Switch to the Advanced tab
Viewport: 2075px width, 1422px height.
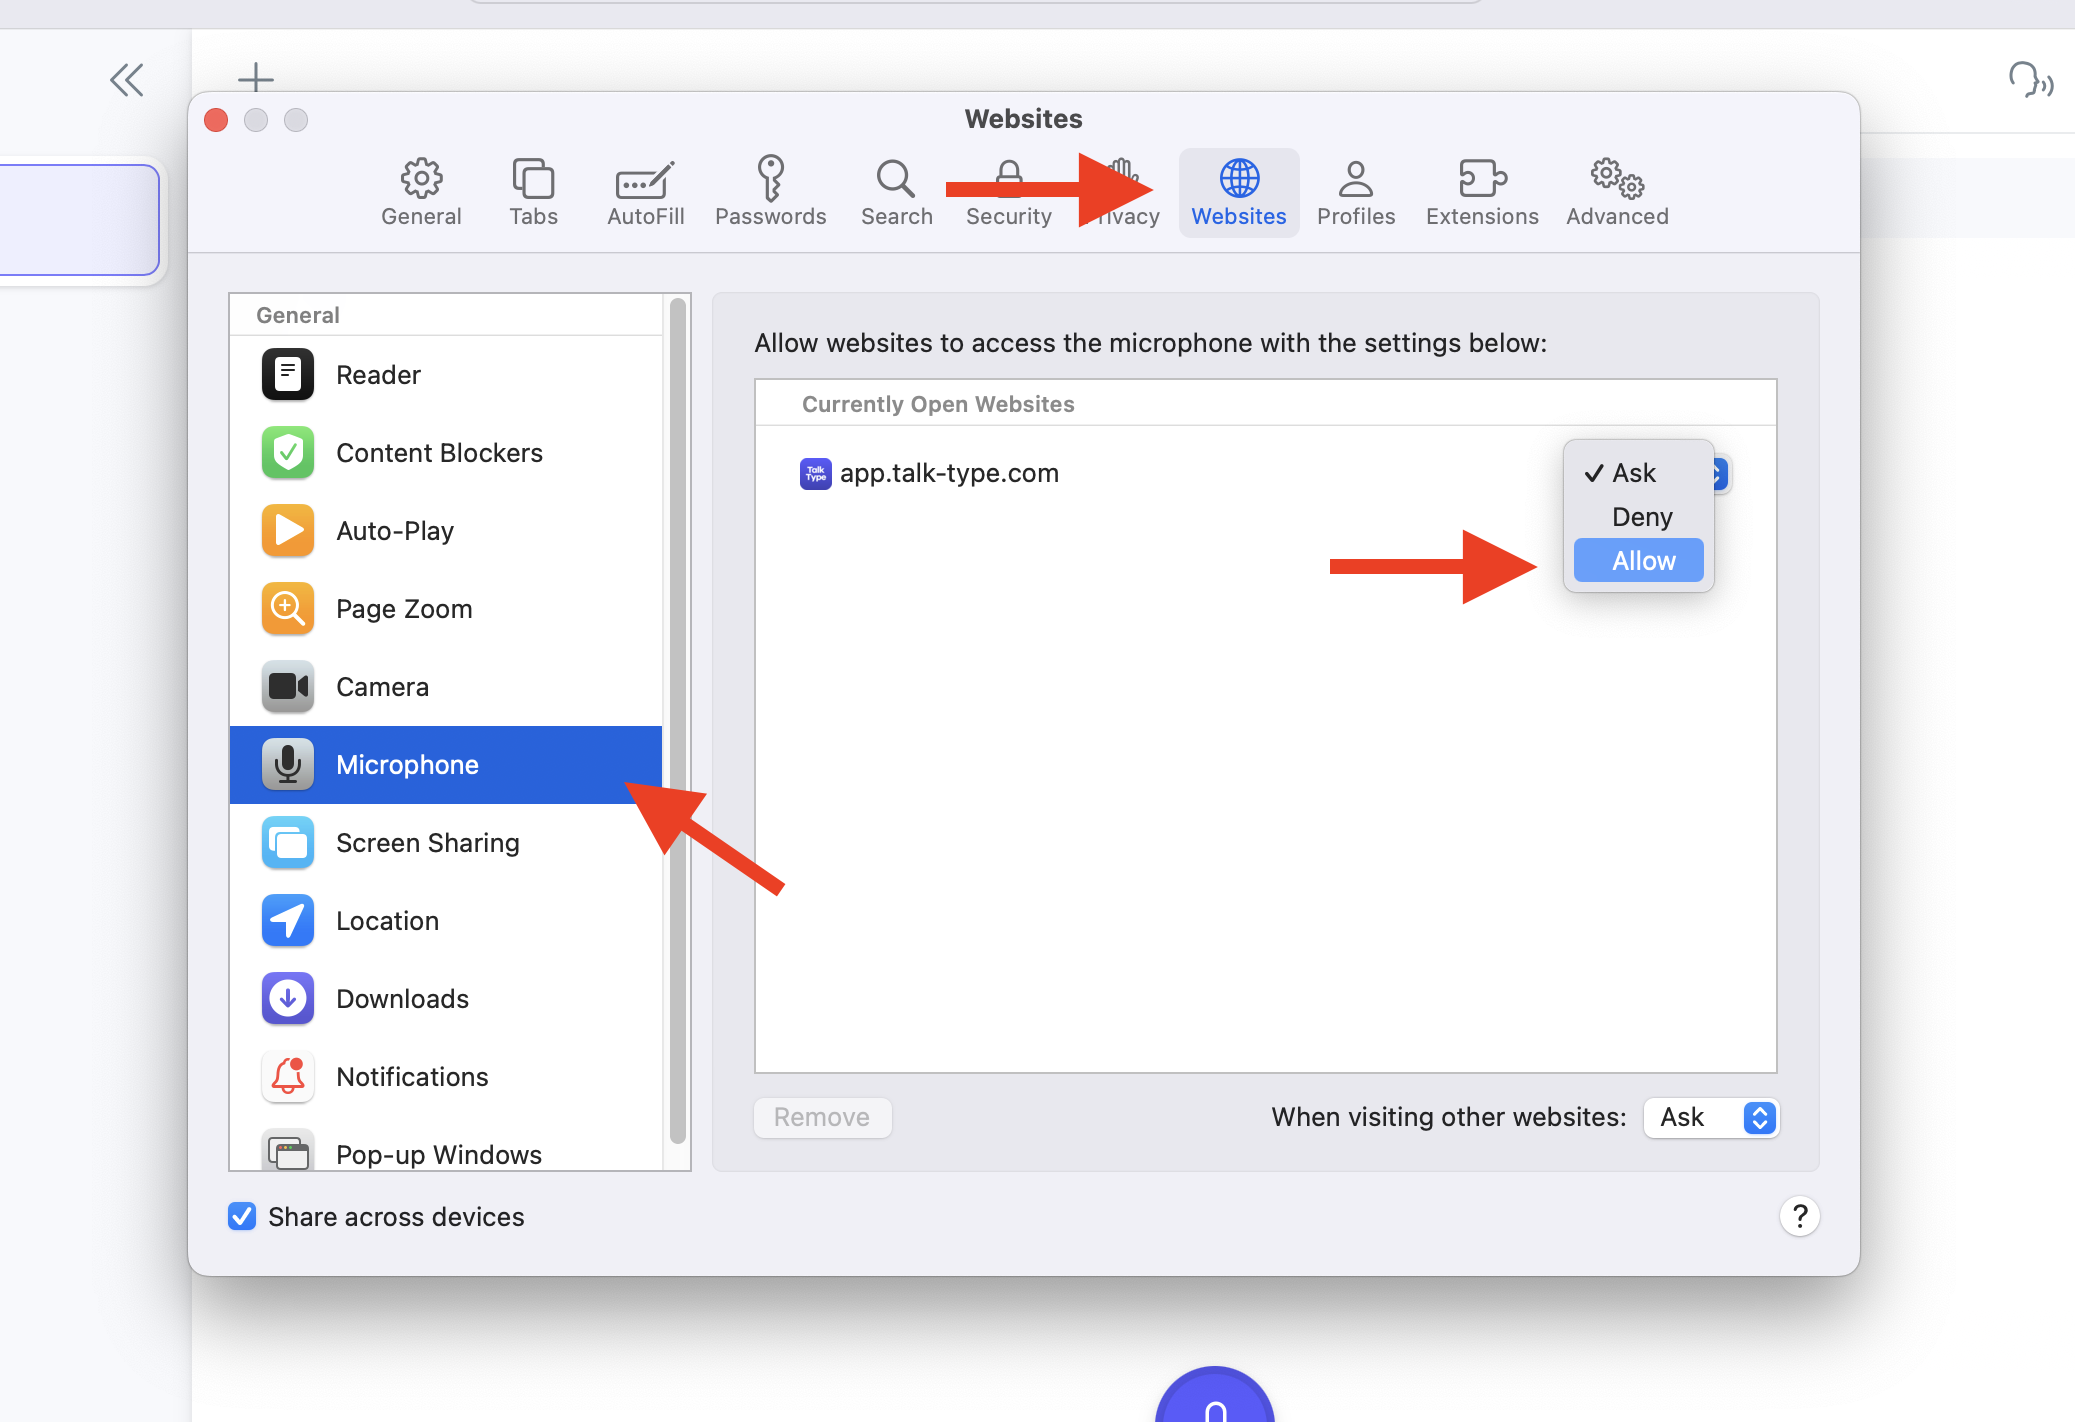pyautogui.click(x=1617, y=193)
